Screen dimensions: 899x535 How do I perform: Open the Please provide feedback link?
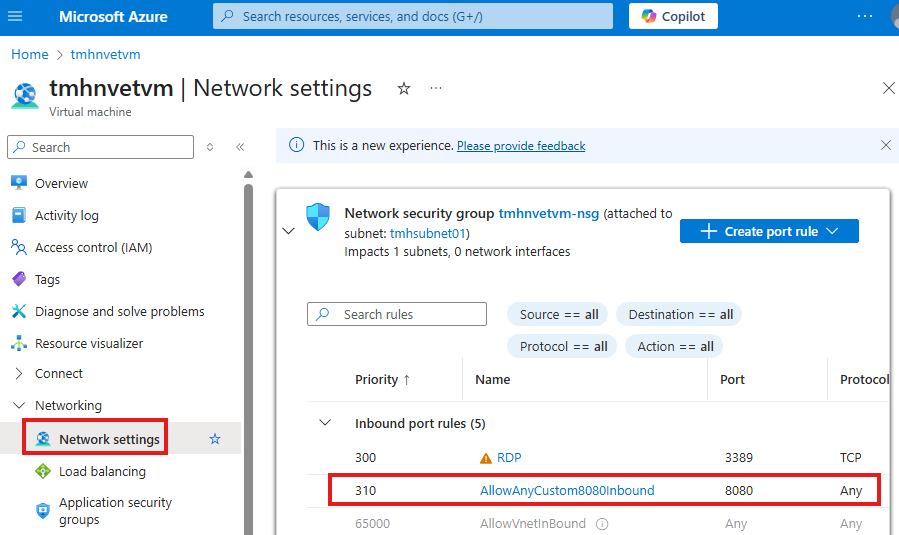tap(521, 146)
